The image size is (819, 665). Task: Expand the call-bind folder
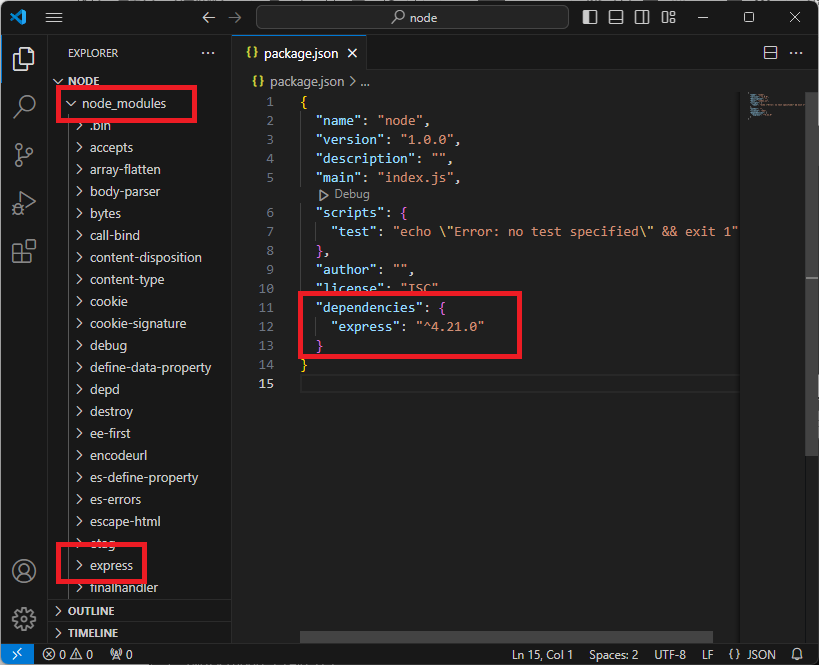[114, 236]
